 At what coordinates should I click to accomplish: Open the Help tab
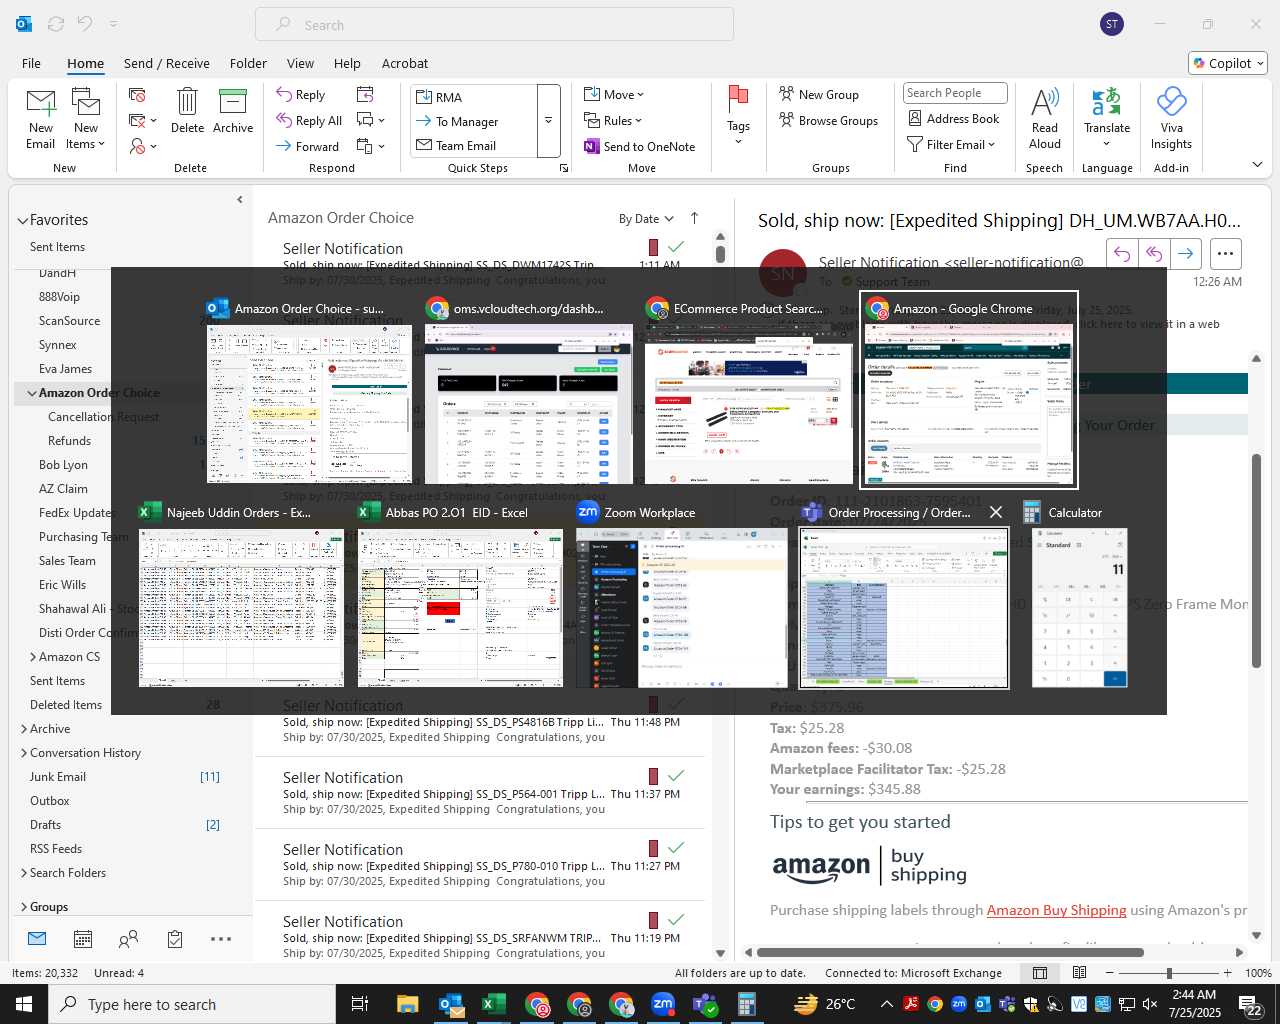[x=347, y=63]
